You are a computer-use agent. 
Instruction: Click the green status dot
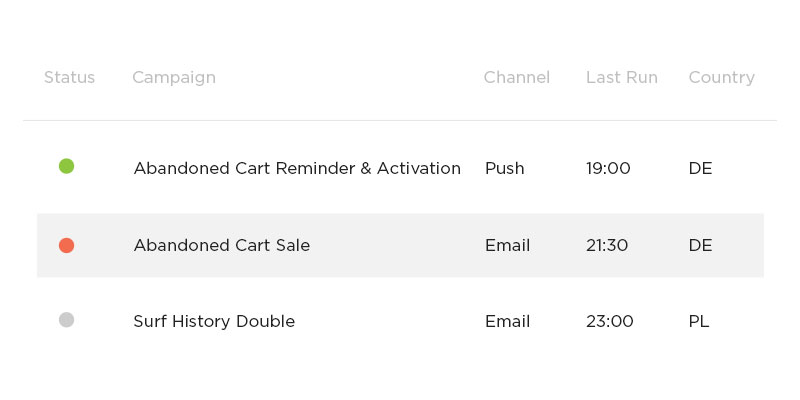tap(66, 166)
